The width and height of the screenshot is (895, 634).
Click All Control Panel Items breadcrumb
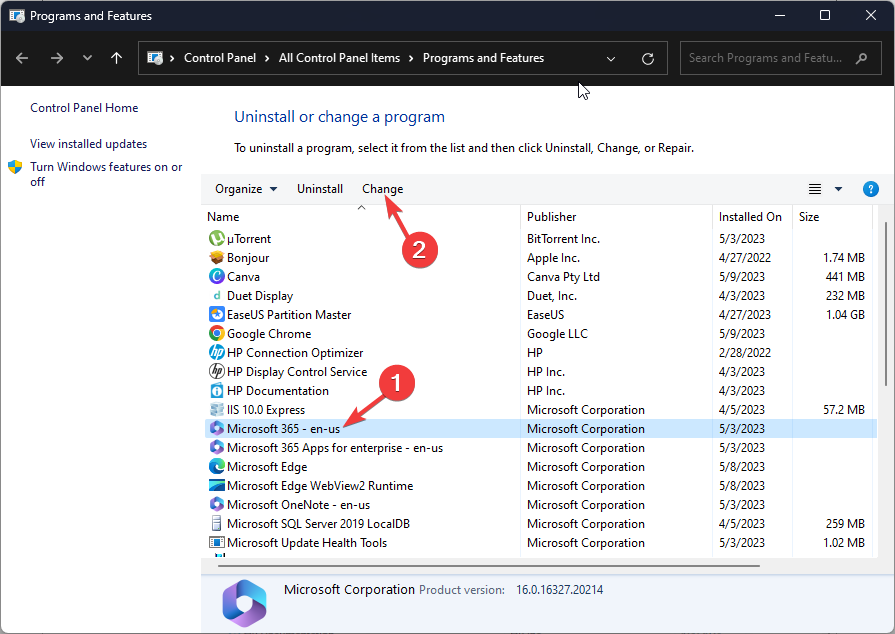click(339, 58)
